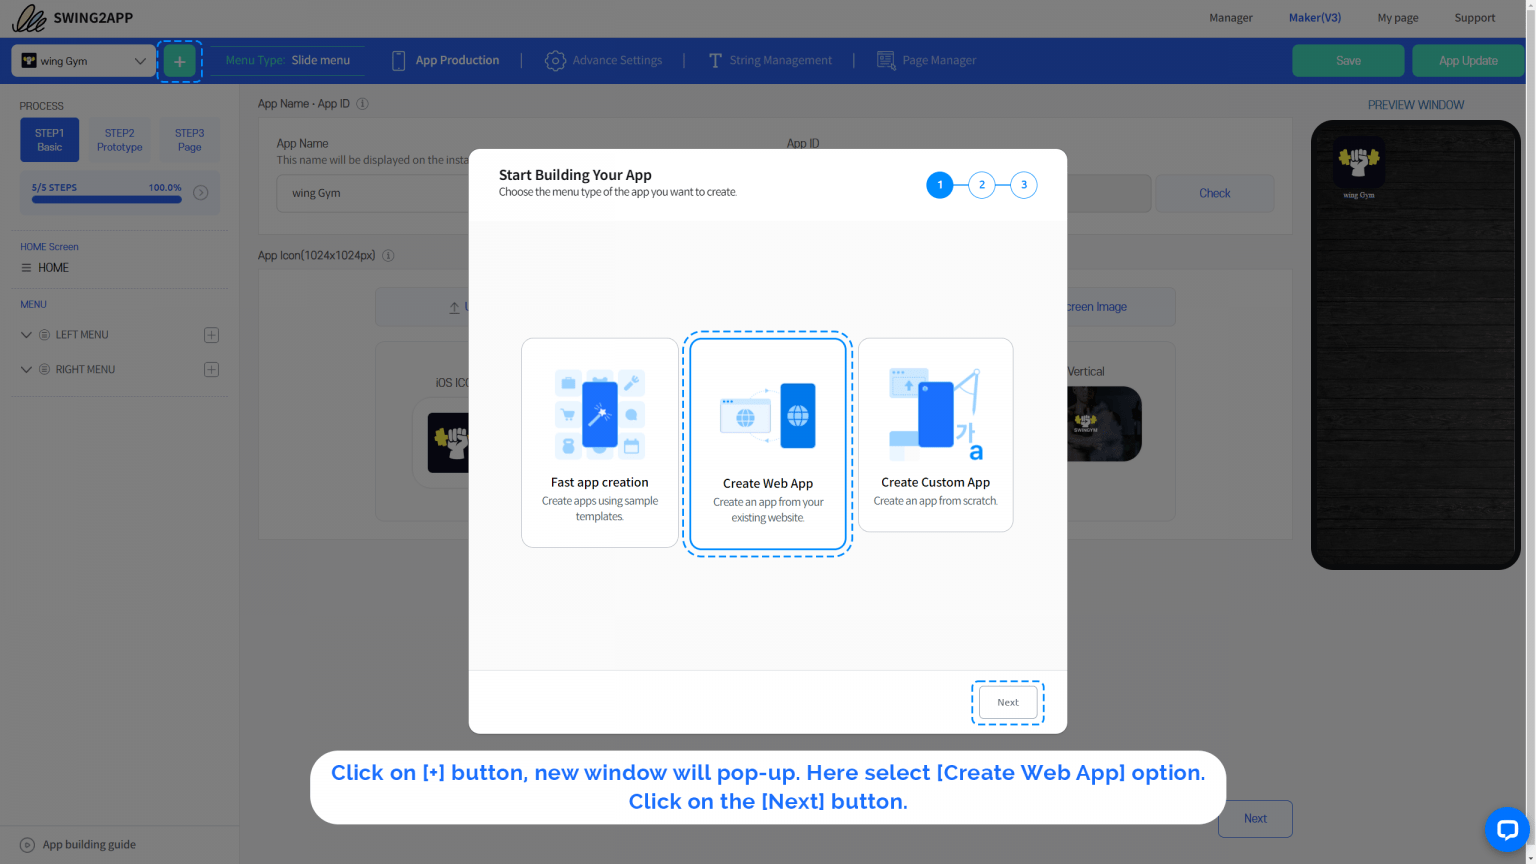The width and height of the screenshot is (1536, 864).
Task: Click the App Icon info icon
Action: pyautogui.click(x=388, y=256)
